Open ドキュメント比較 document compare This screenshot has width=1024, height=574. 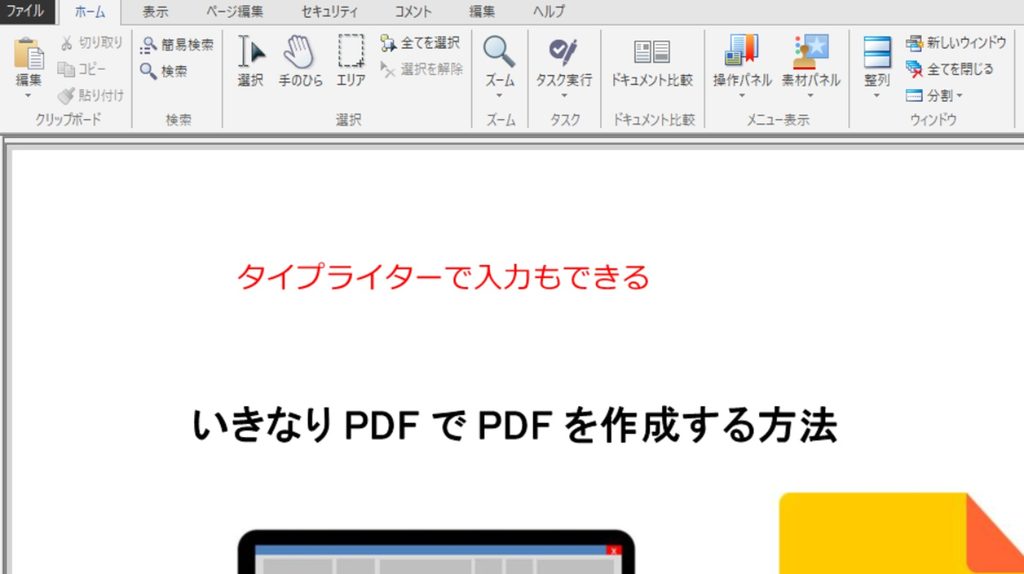pyautogui.click(x=652, y=62)
